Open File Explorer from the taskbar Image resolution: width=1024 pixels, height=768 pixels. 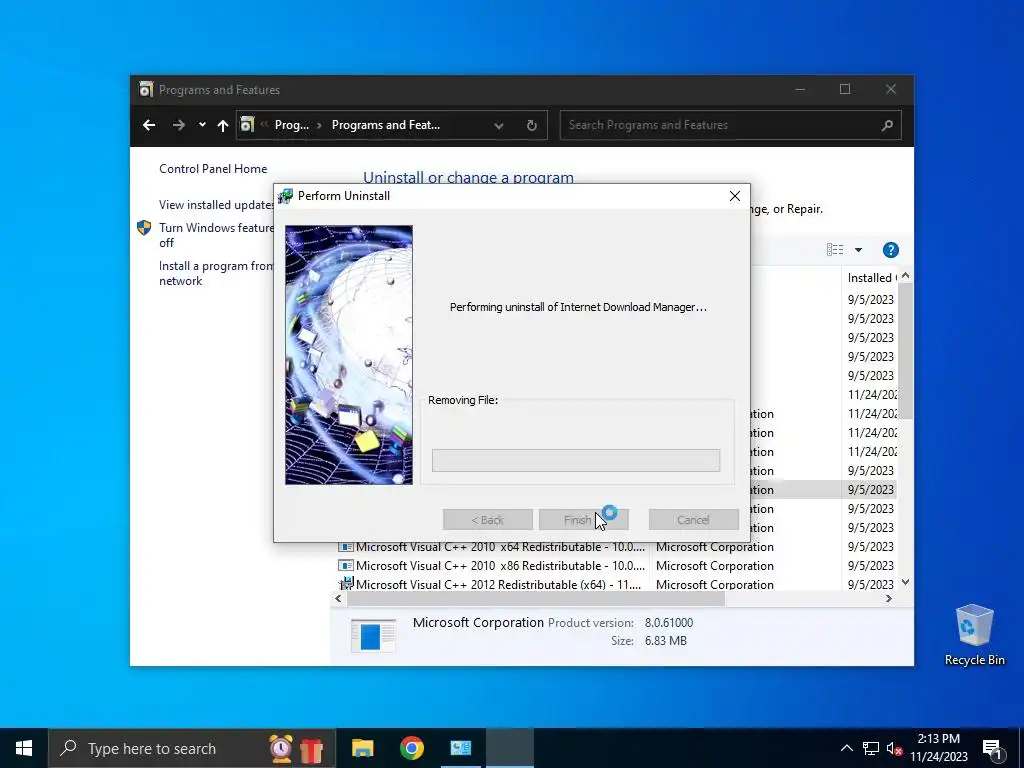pyautogui.click(x=362, y=748)
